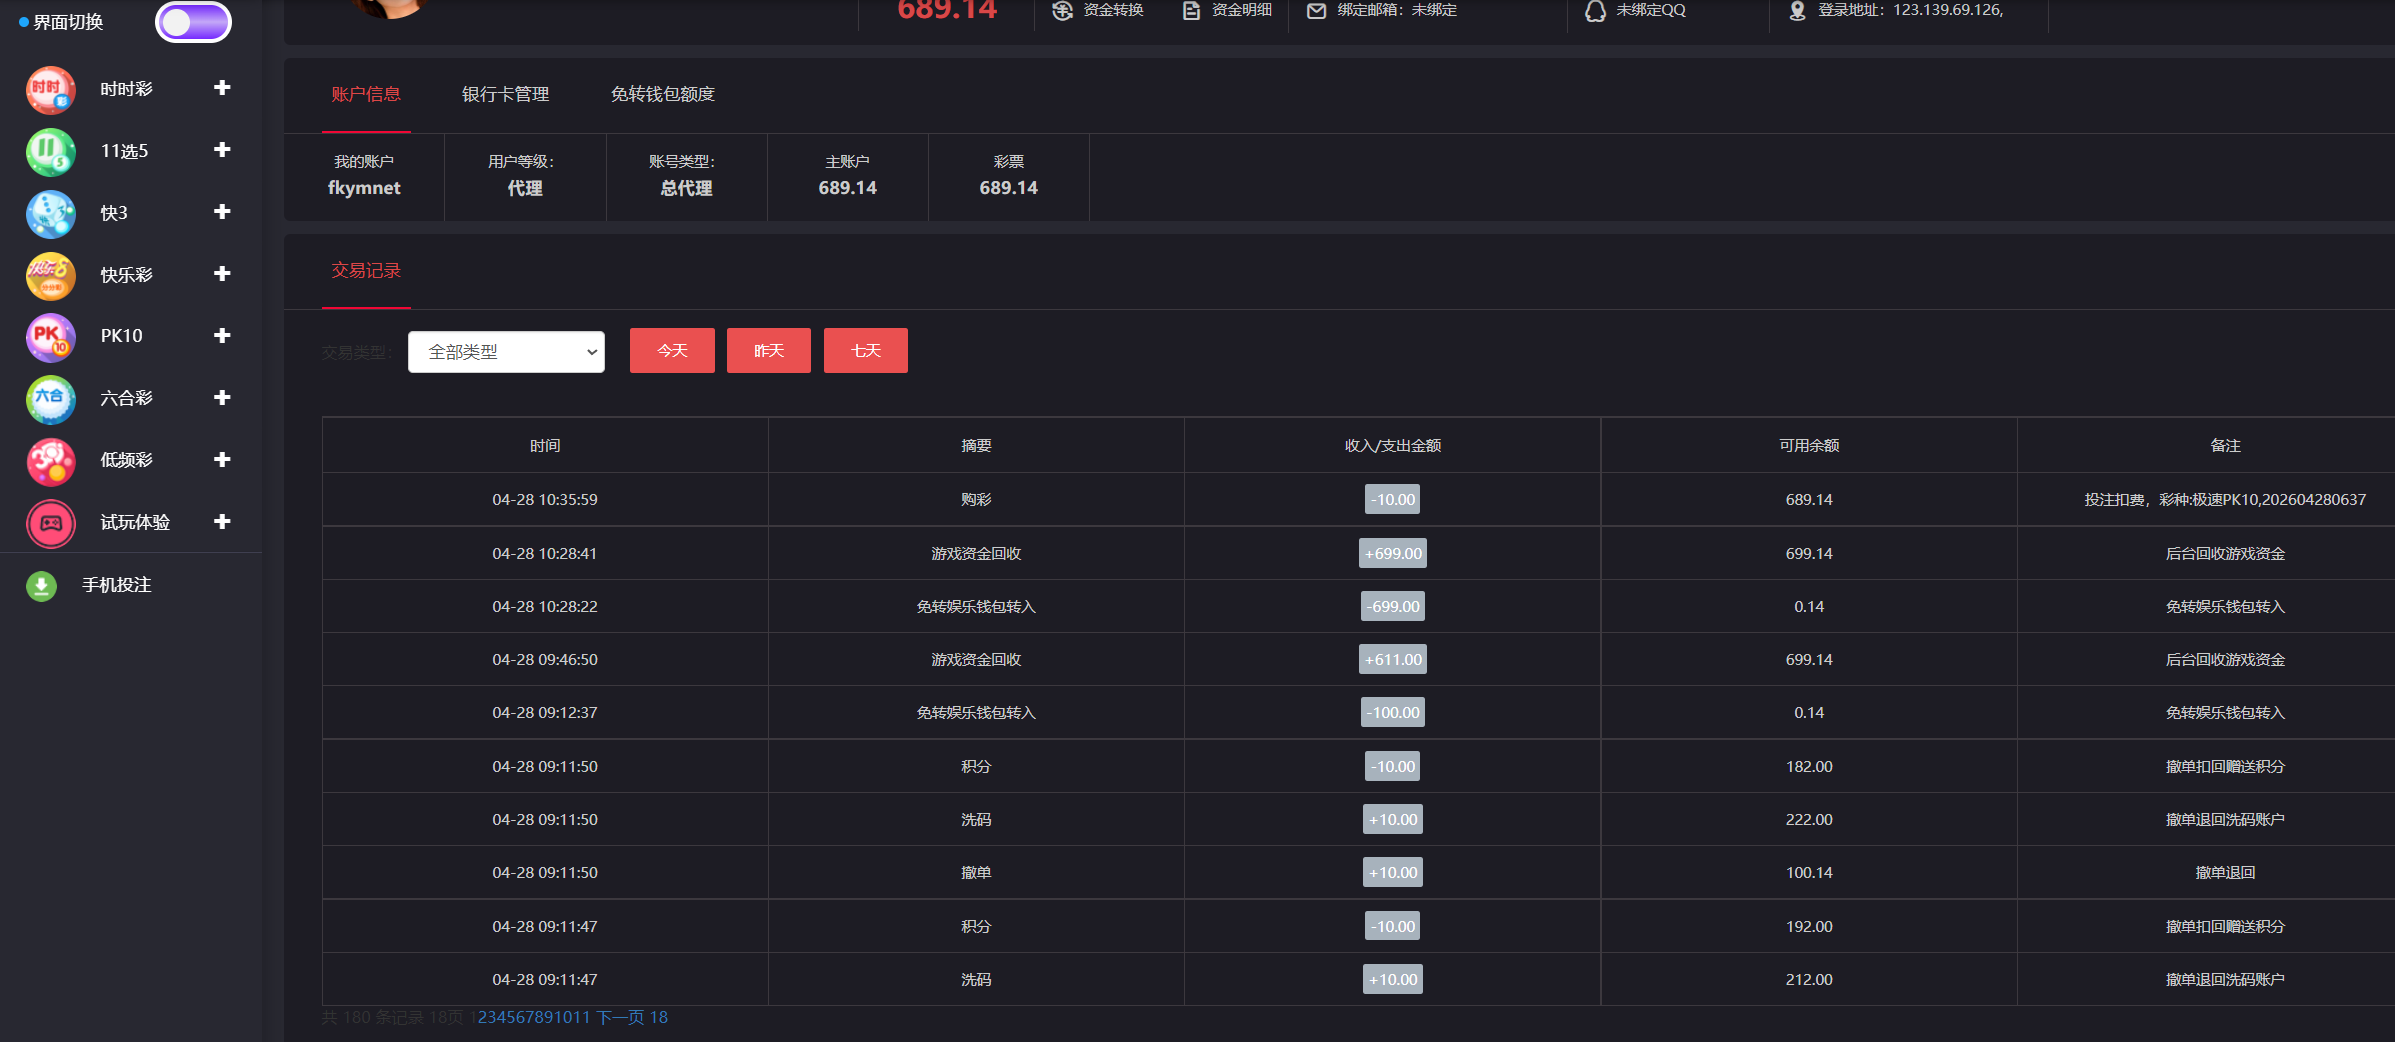Viewport: 2395px width, 1042px height.
Task: Click the 试玩体验 gamepad icon
Action: (50, 523)
